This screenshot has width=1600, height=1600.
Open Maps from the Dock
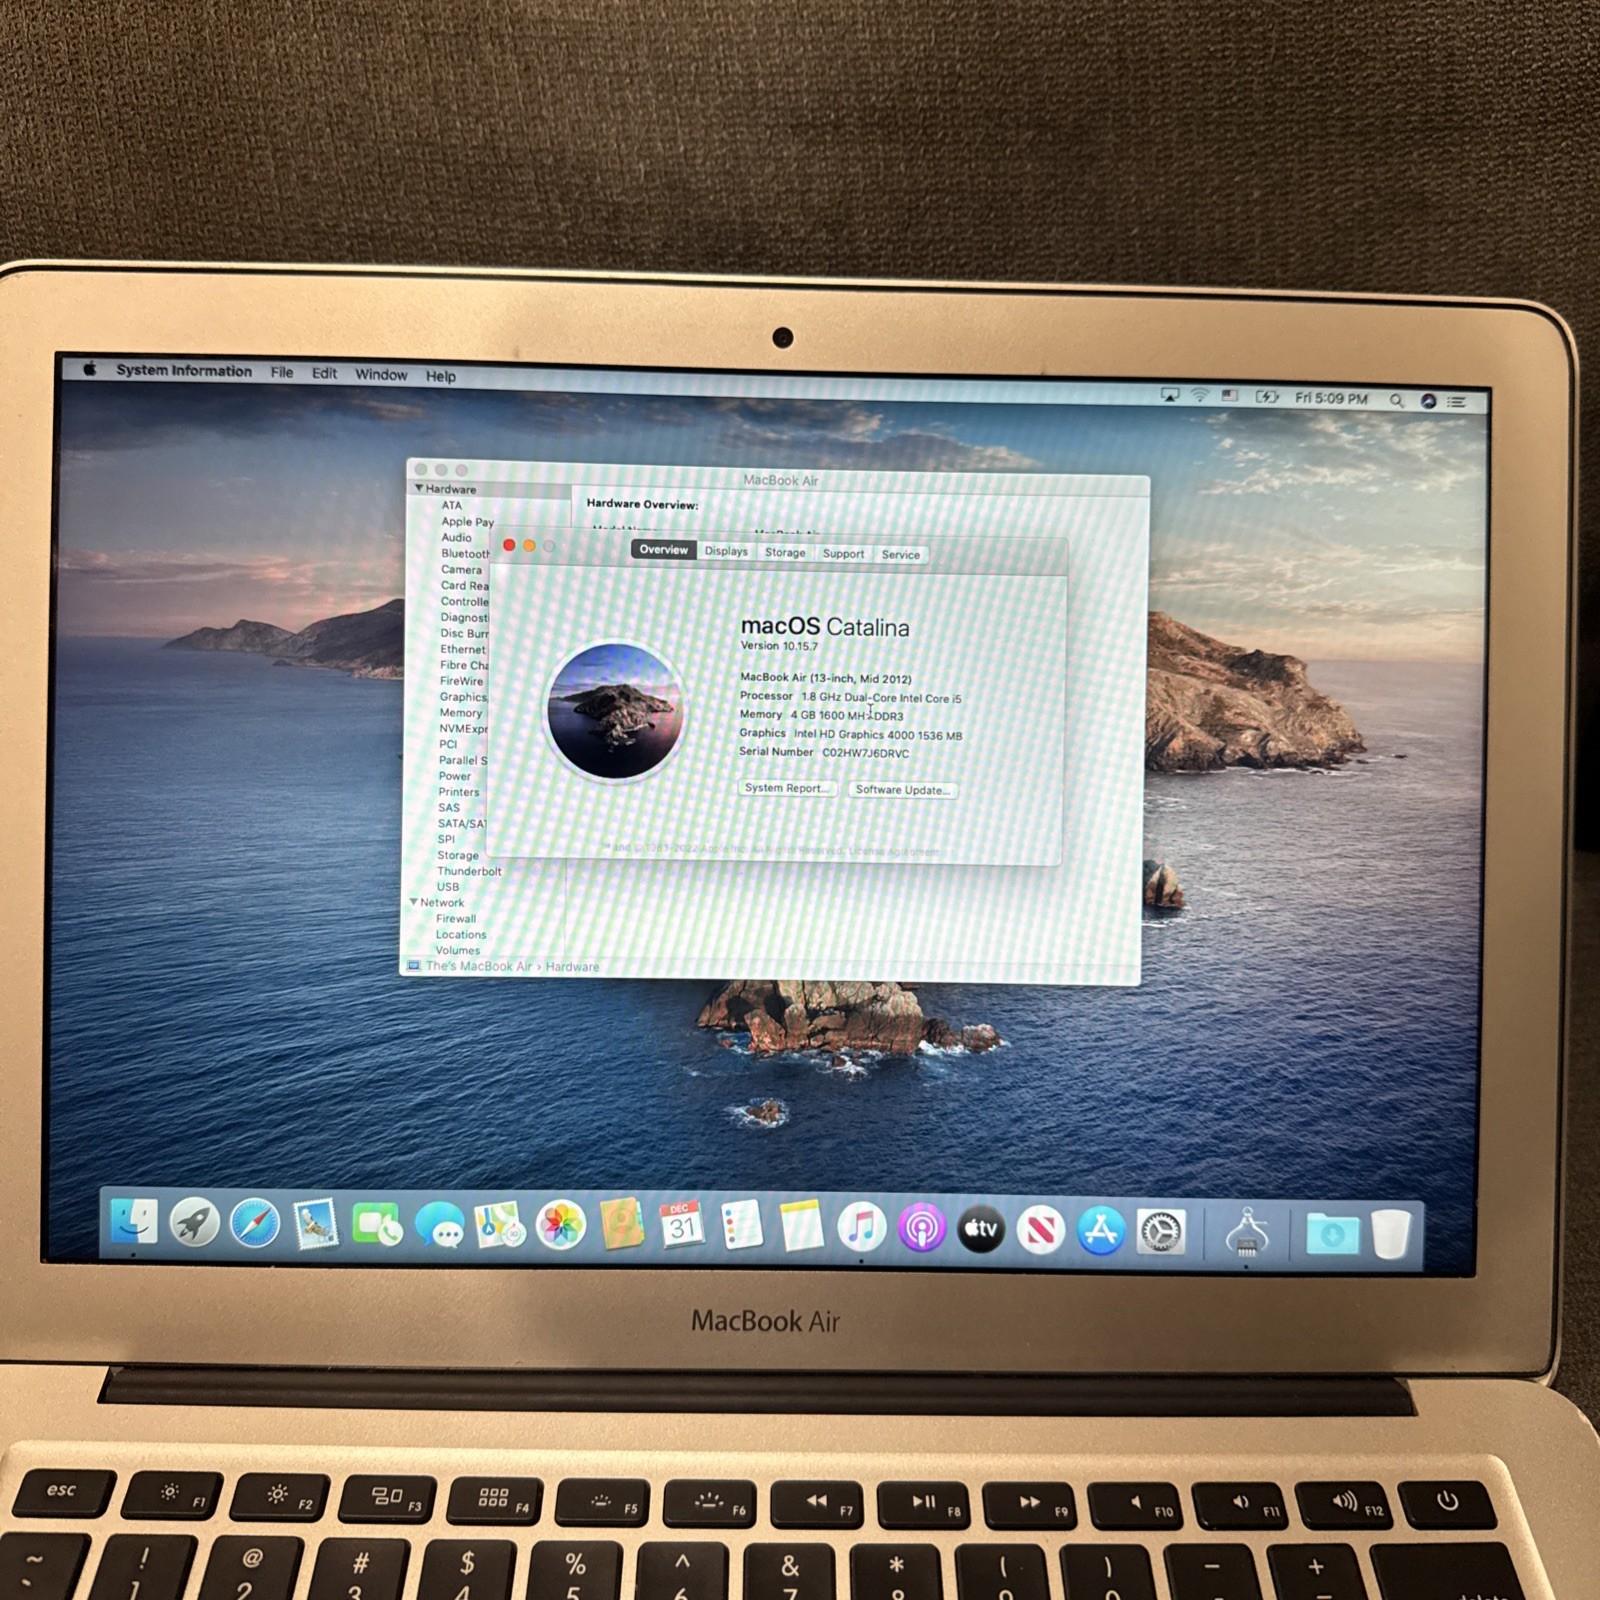pos(500,1226)
